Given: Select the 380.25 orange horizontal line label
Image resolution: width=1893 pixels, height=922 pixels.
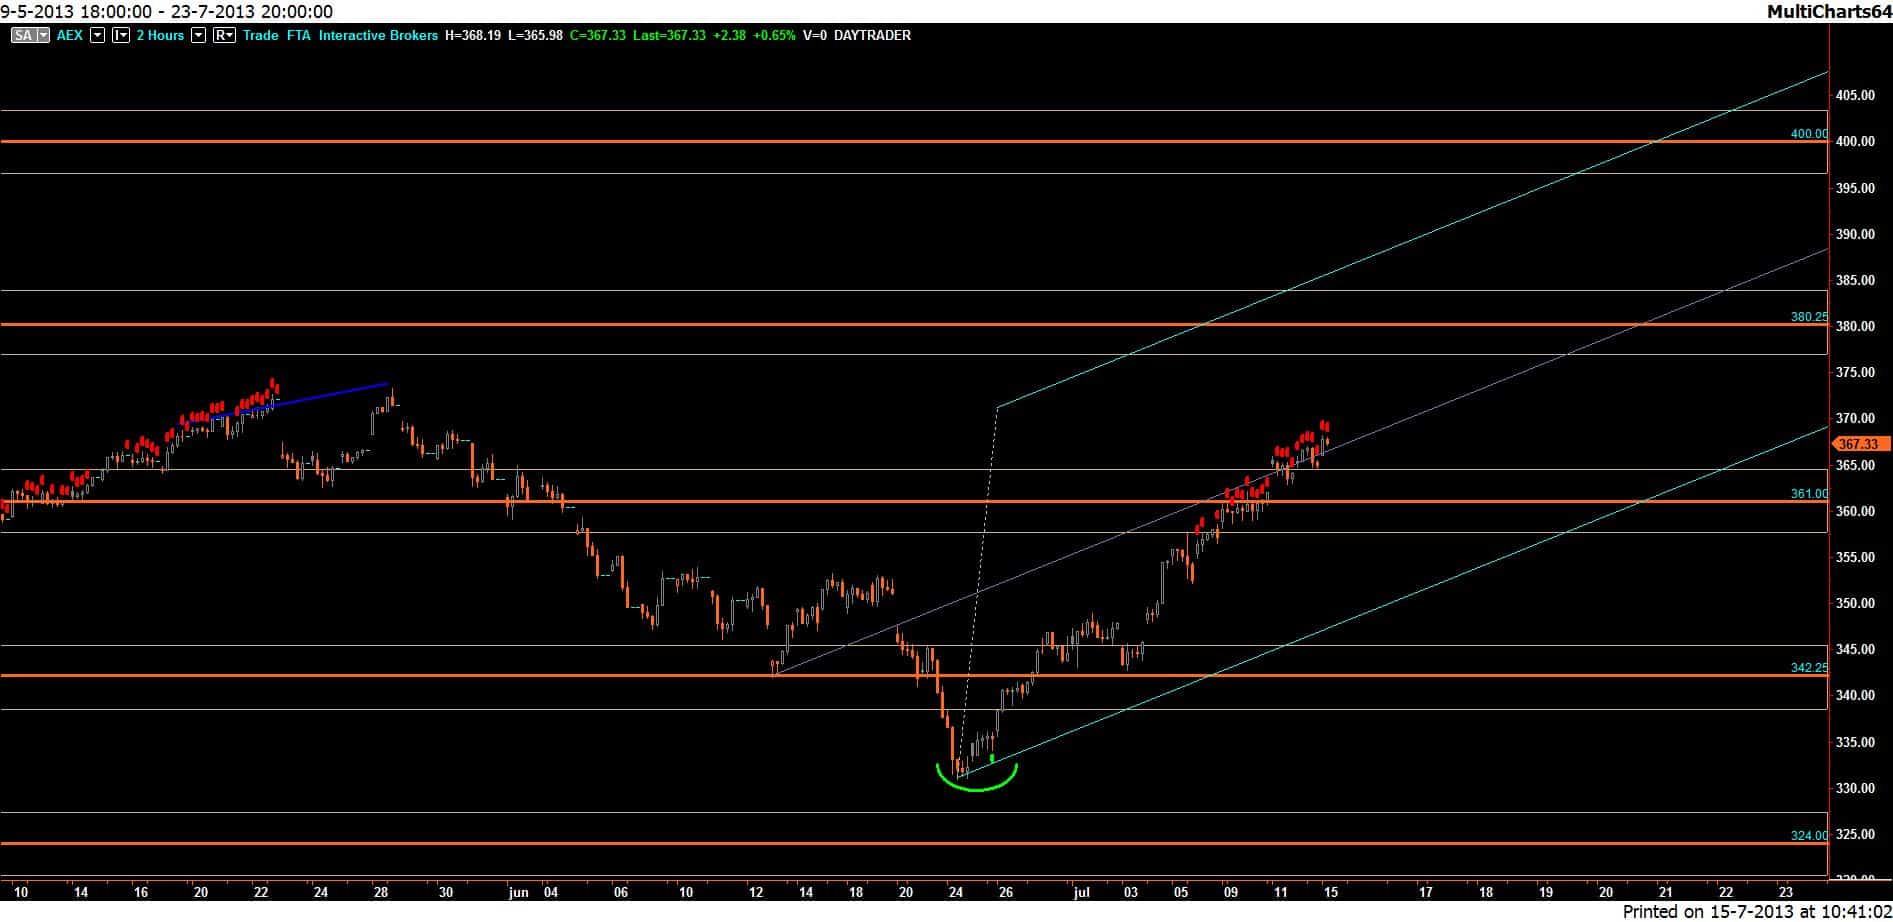Looking at the screenshot, I should pos(1808,316).
